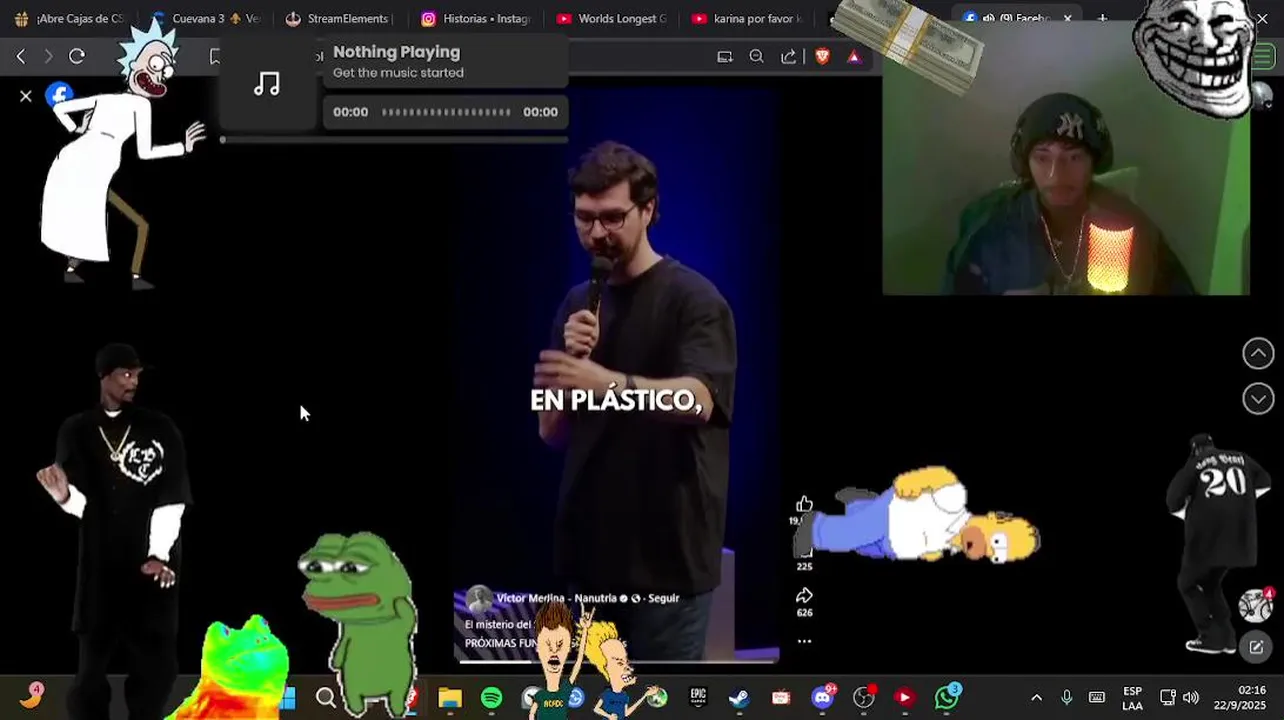The image size is (1284, 720).
Task: Show hidden system tray icons
Action: pos(1036,697)
